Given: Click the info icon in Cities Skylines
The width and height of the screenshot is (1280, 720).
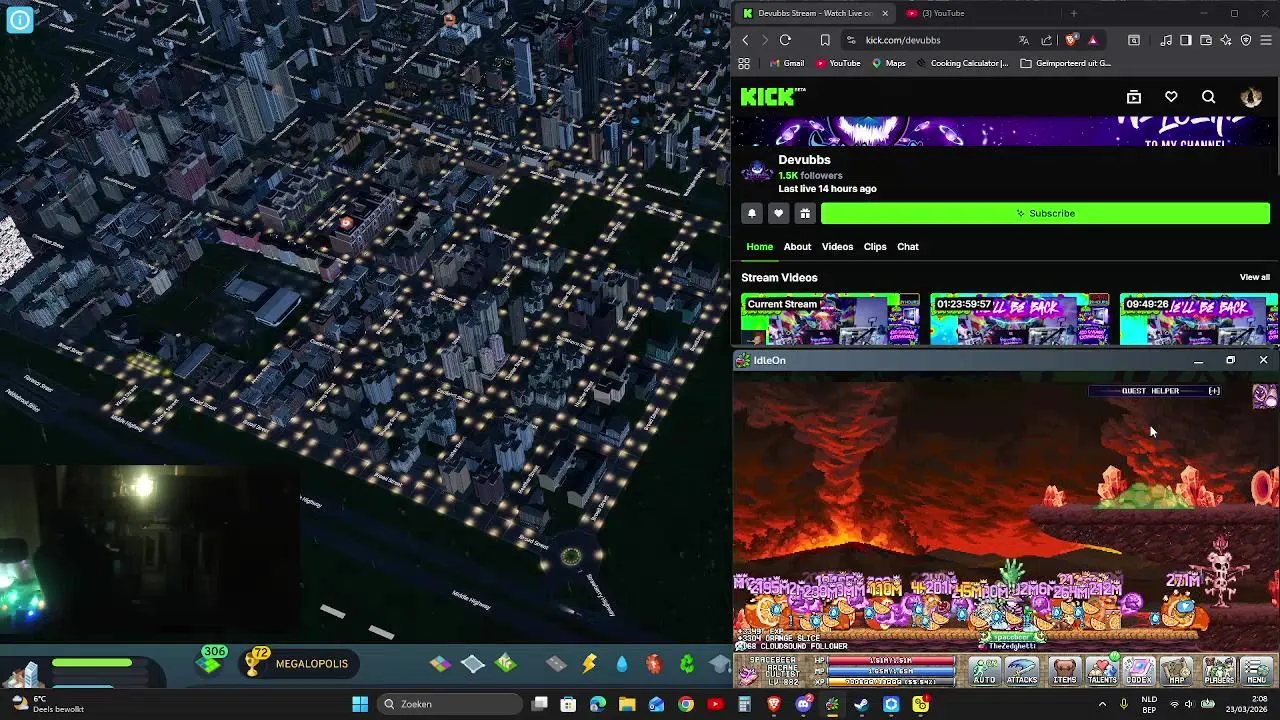Looking at the screenshot, I should (19, 19).
